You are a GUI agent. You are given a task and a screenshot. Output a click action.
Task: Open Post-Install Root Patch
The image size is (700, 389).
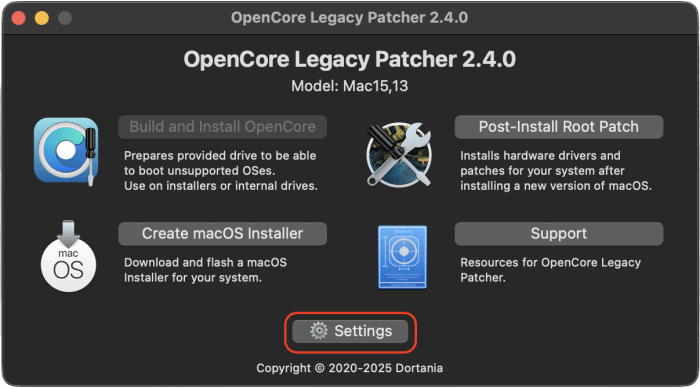[x=559, y=127]
